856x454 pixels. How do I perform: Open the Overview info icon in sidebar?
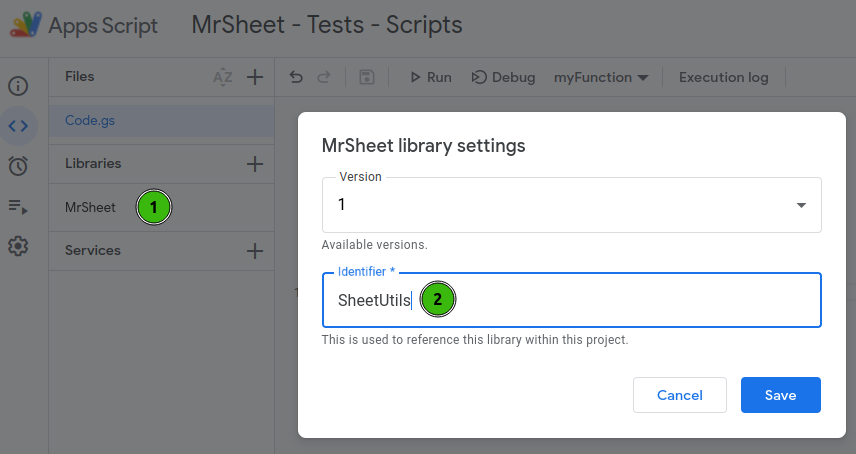click(x=18, y=86)
